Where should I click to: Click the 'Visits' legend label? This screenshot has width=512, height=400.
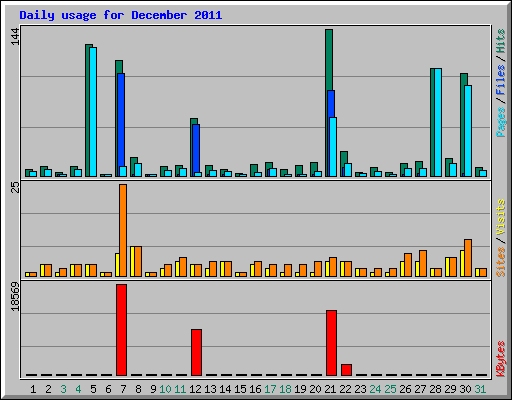pyautogui.click(x=501, y=217)
